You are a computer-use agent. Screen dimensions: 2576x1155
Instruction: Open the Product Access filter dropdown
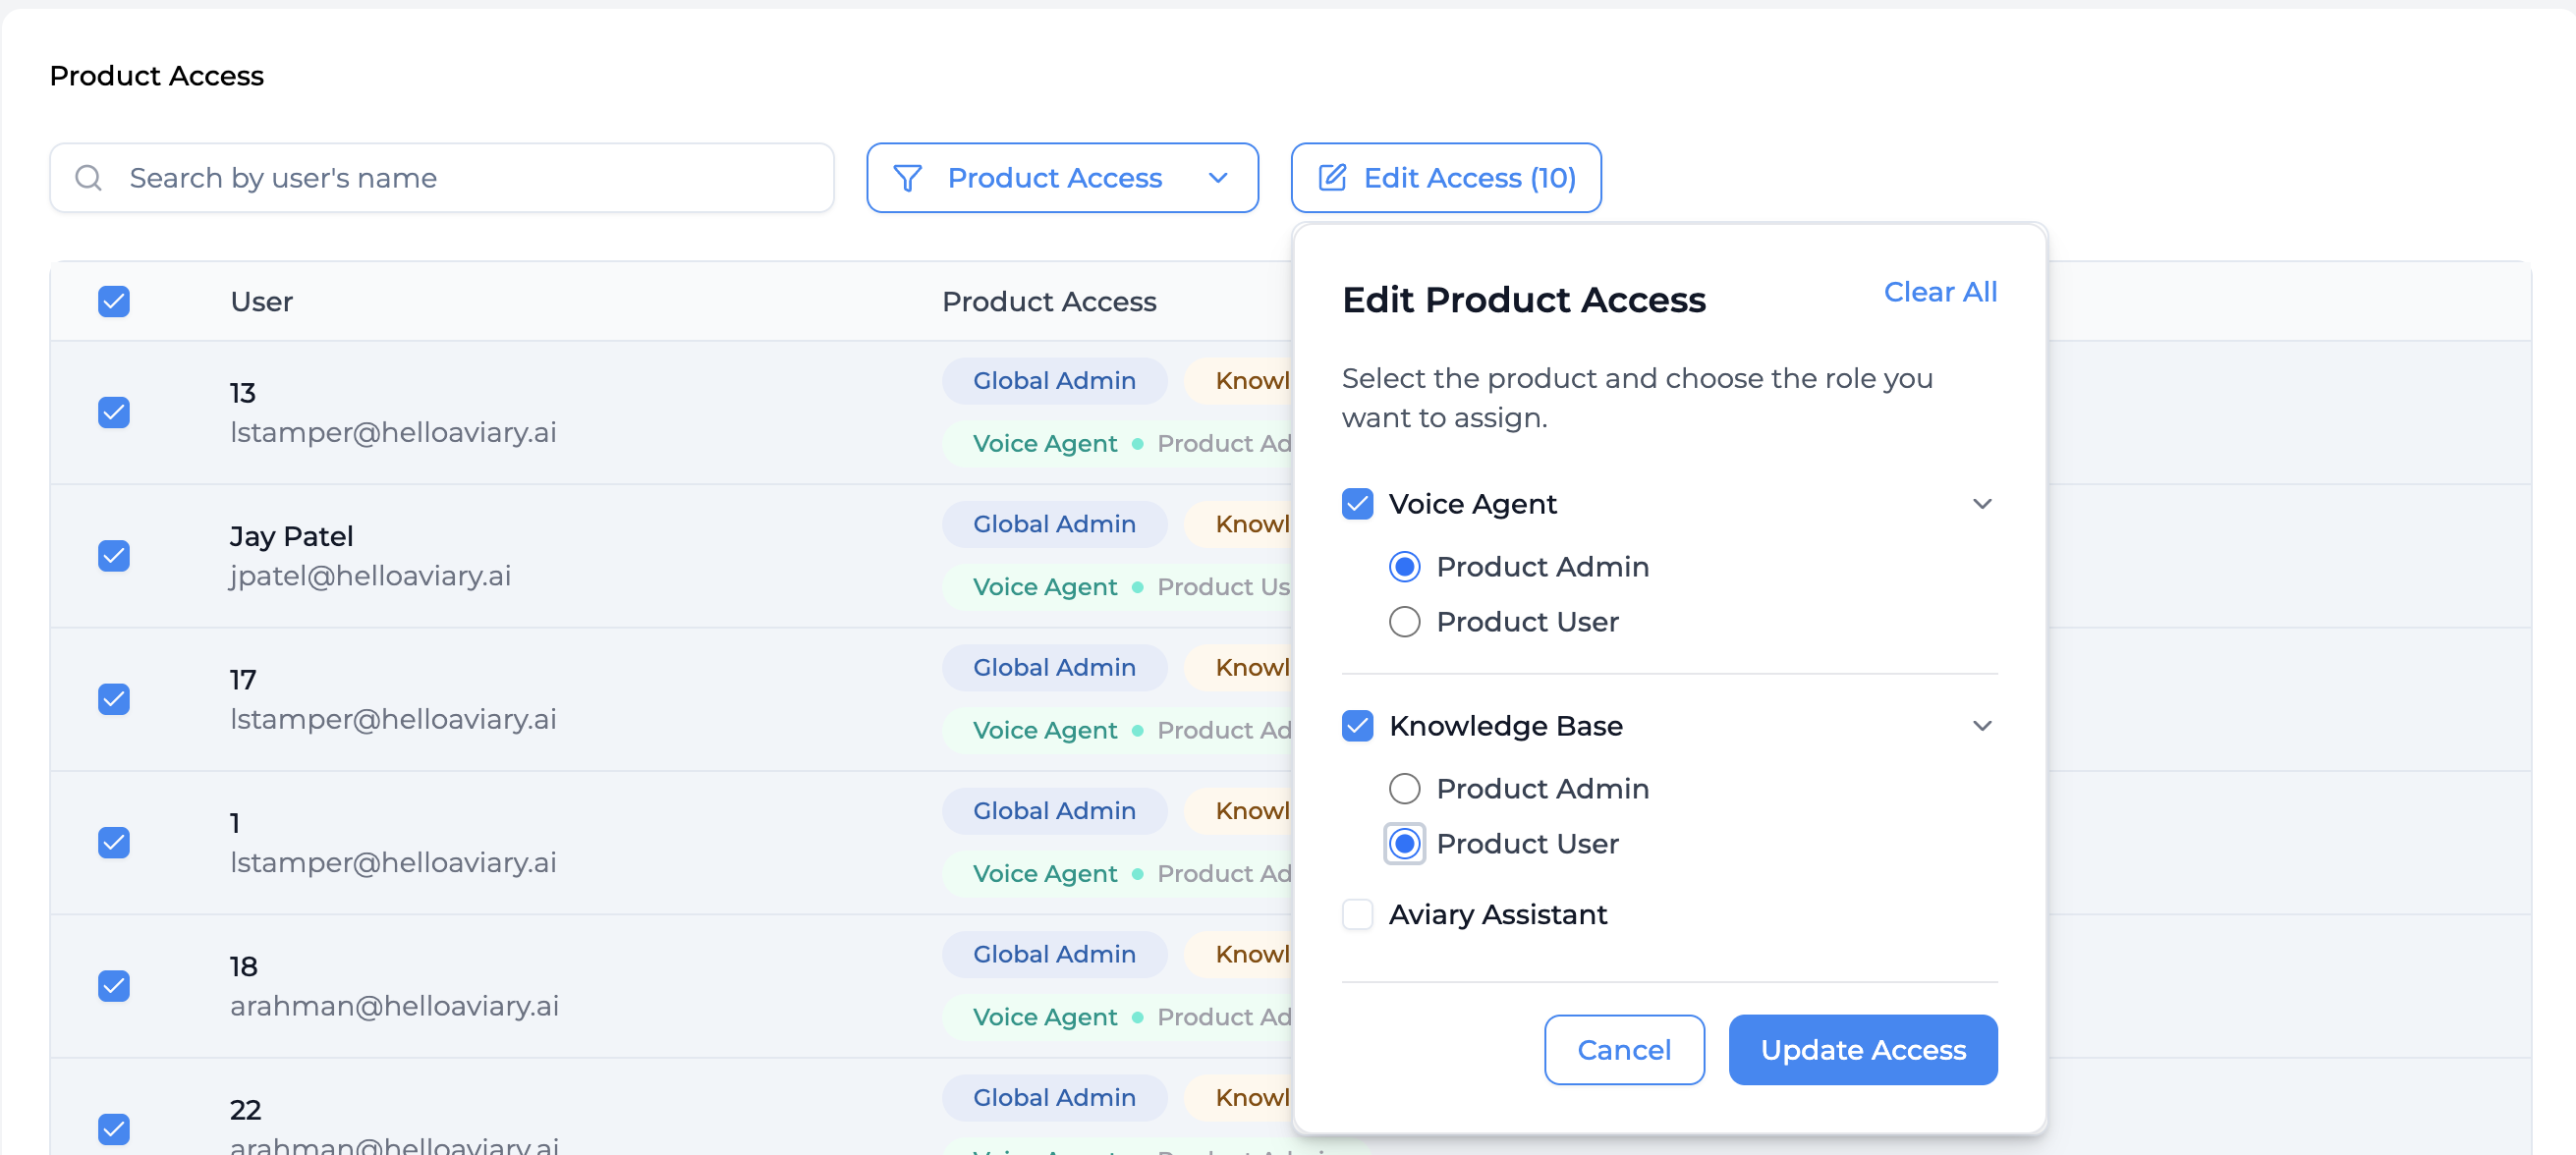tap(1062, 178)
